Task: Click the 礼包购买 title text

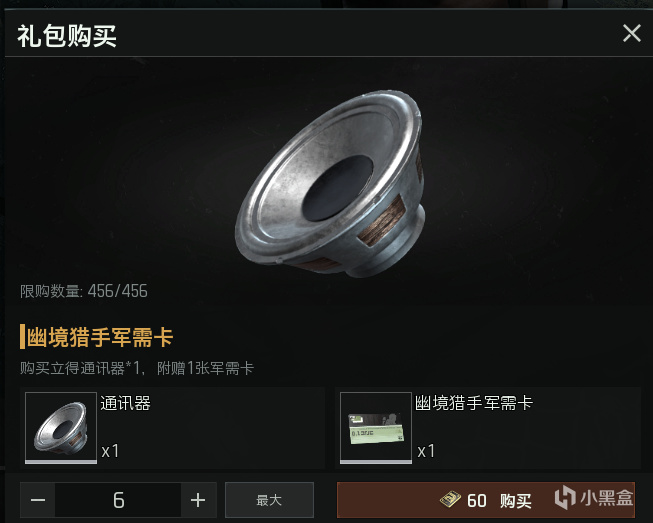Action: click(67, 35)
